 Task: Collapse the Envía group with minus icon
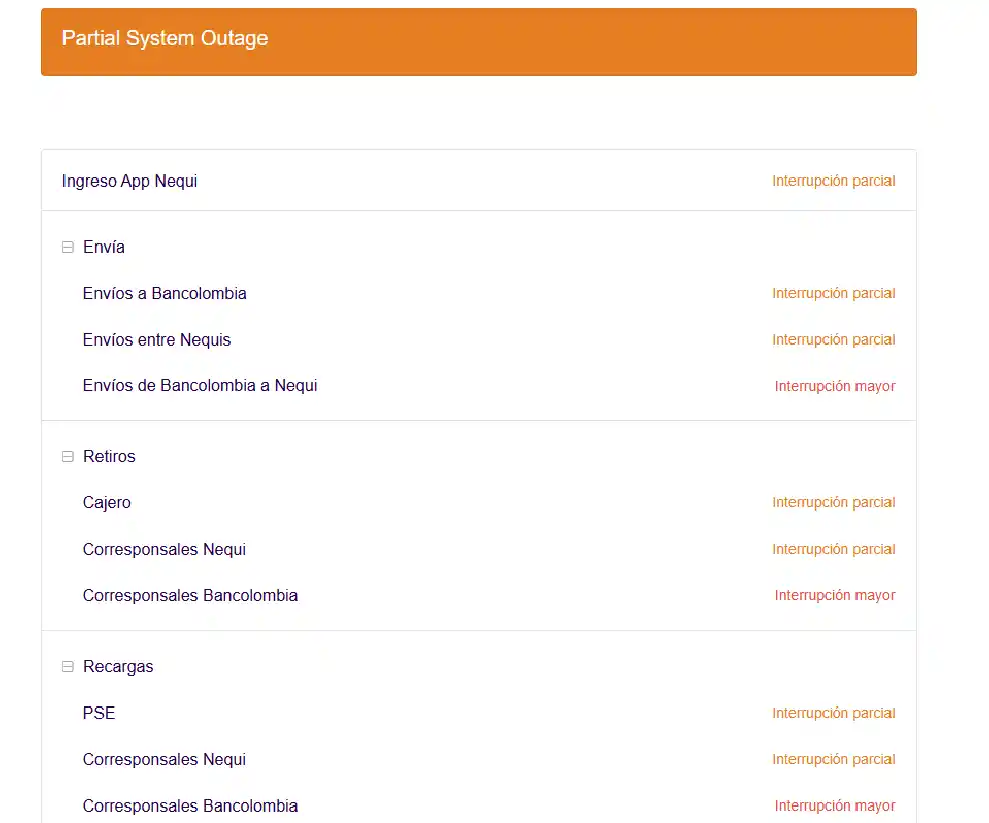[68, 247]
